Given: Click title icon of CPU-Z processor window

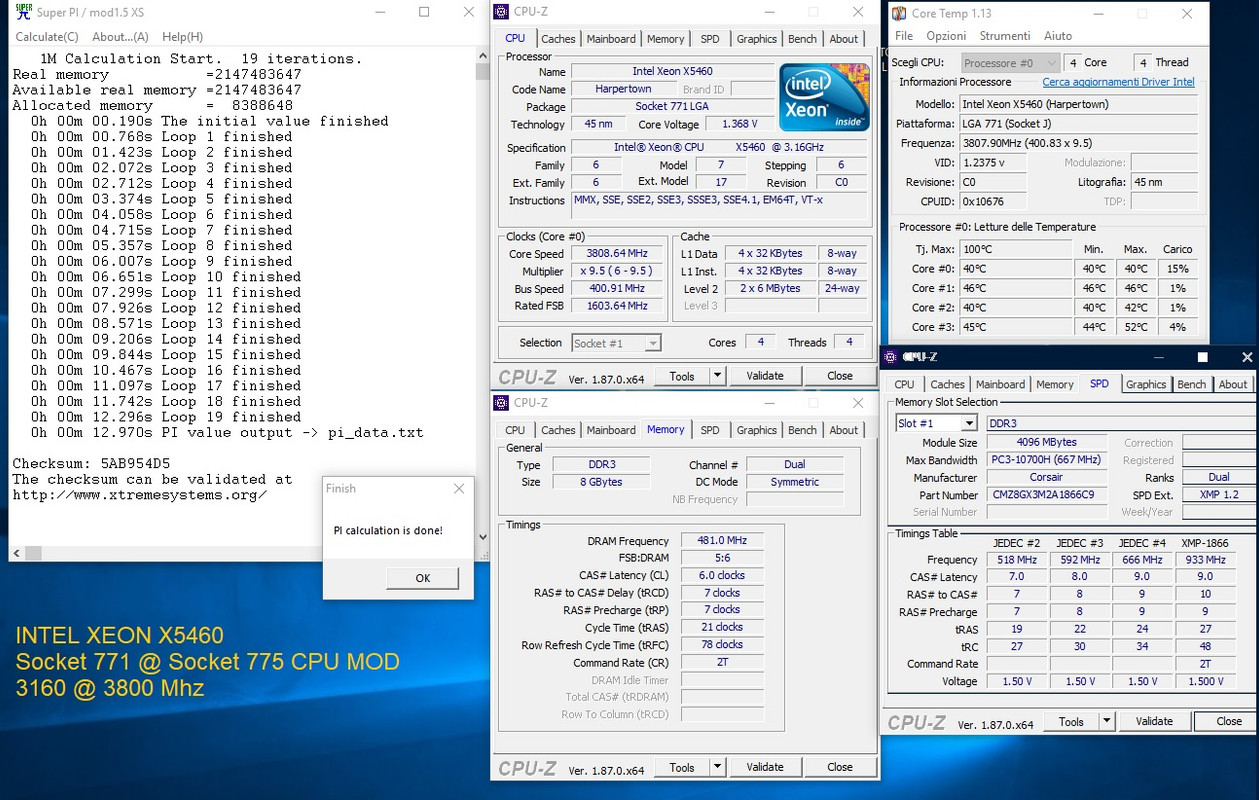Looking at the screenshot, I should point(502,12).
